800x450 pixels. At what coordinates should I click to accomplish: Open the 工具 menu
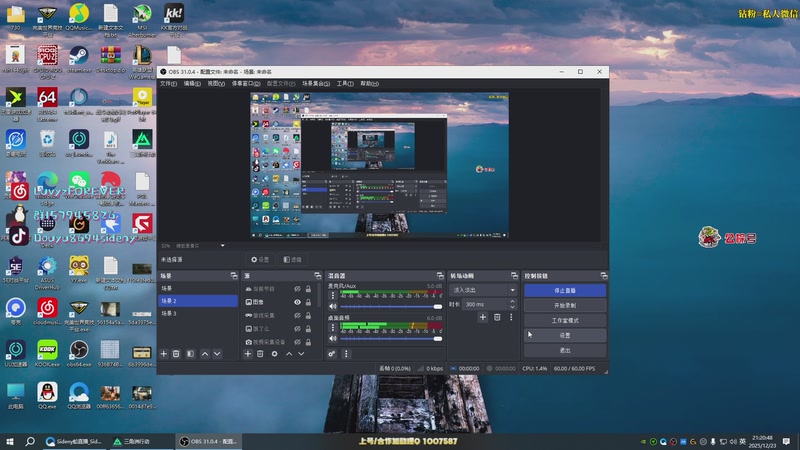coord(344,84)
